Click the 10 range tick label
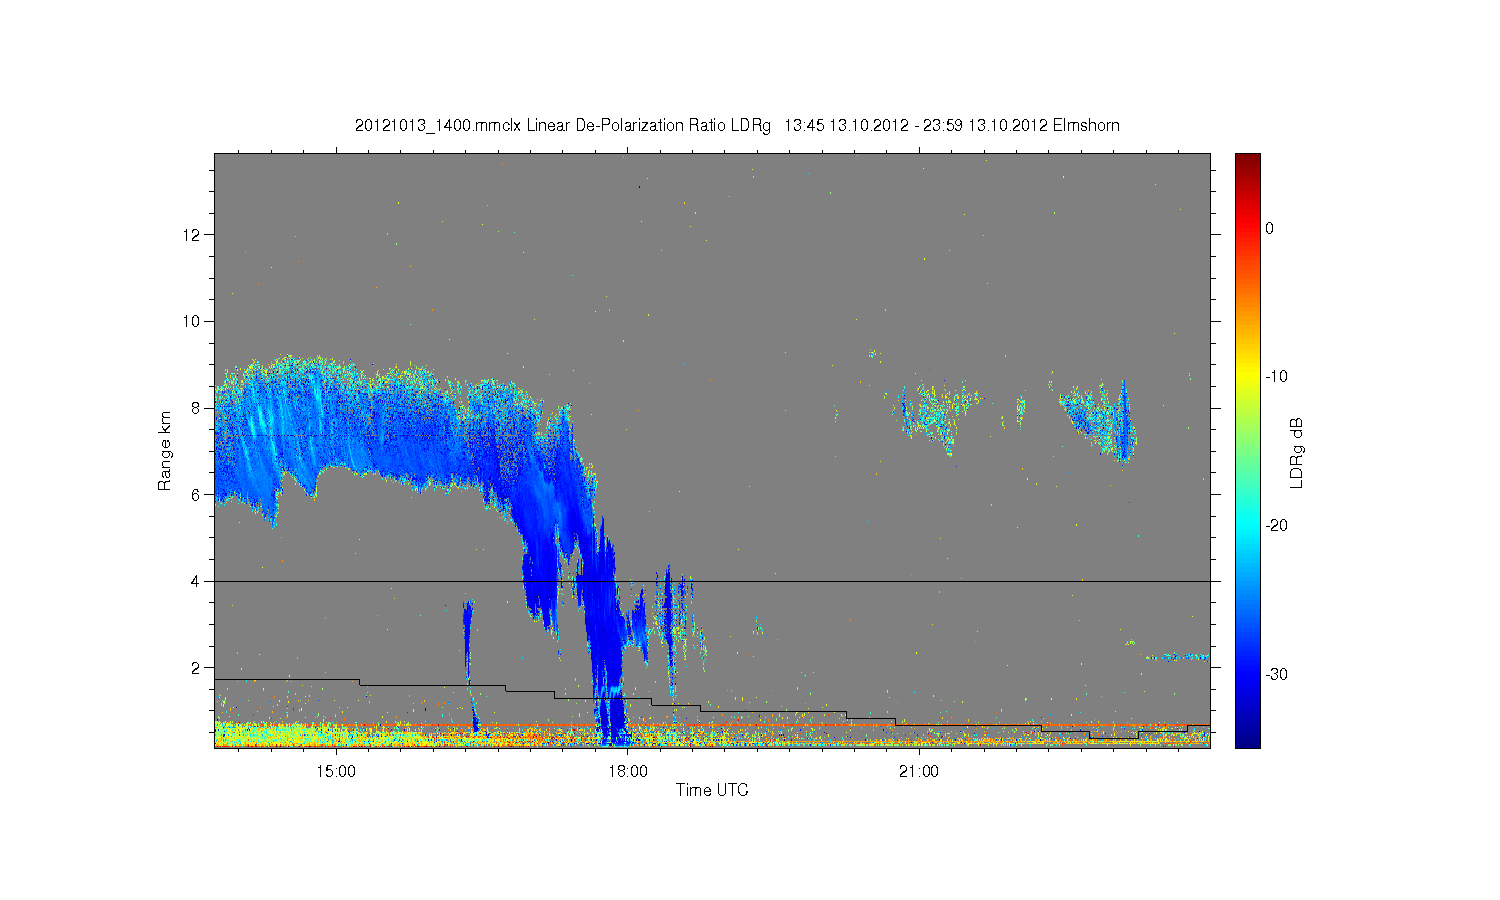Viewport: 1500px width, 900px height. point(192,321)
